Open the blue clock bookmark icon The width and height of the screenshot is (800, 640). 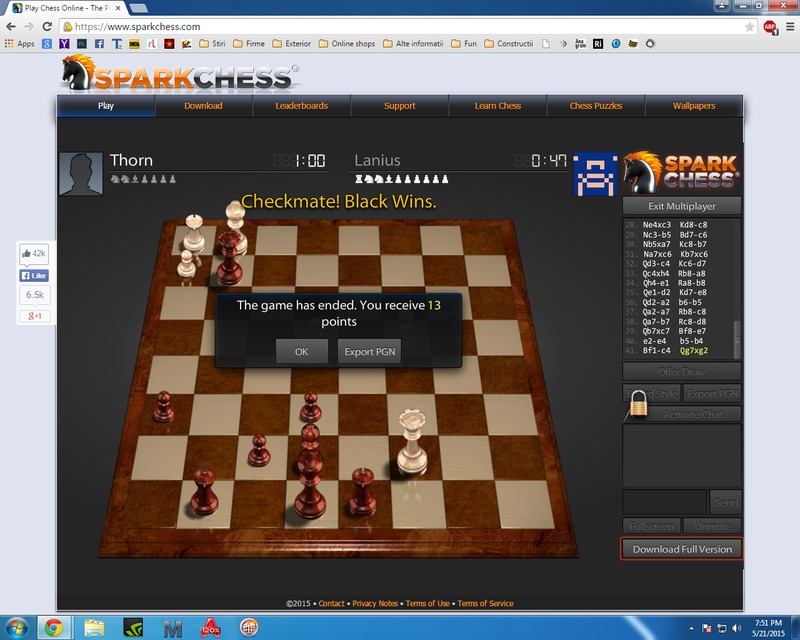[616, 44]
